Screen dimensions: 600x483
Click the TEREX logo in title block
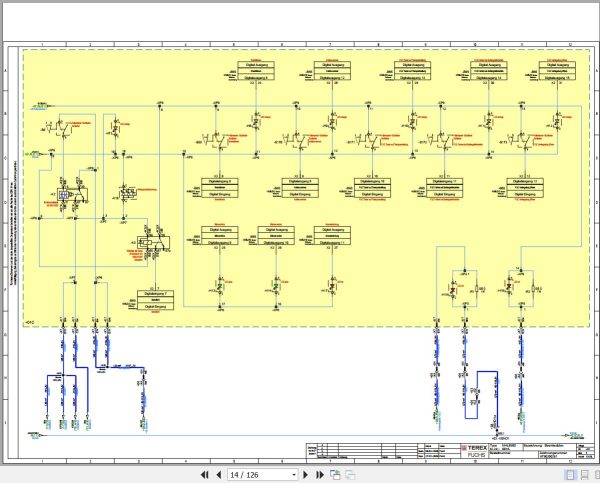point(474,448)
